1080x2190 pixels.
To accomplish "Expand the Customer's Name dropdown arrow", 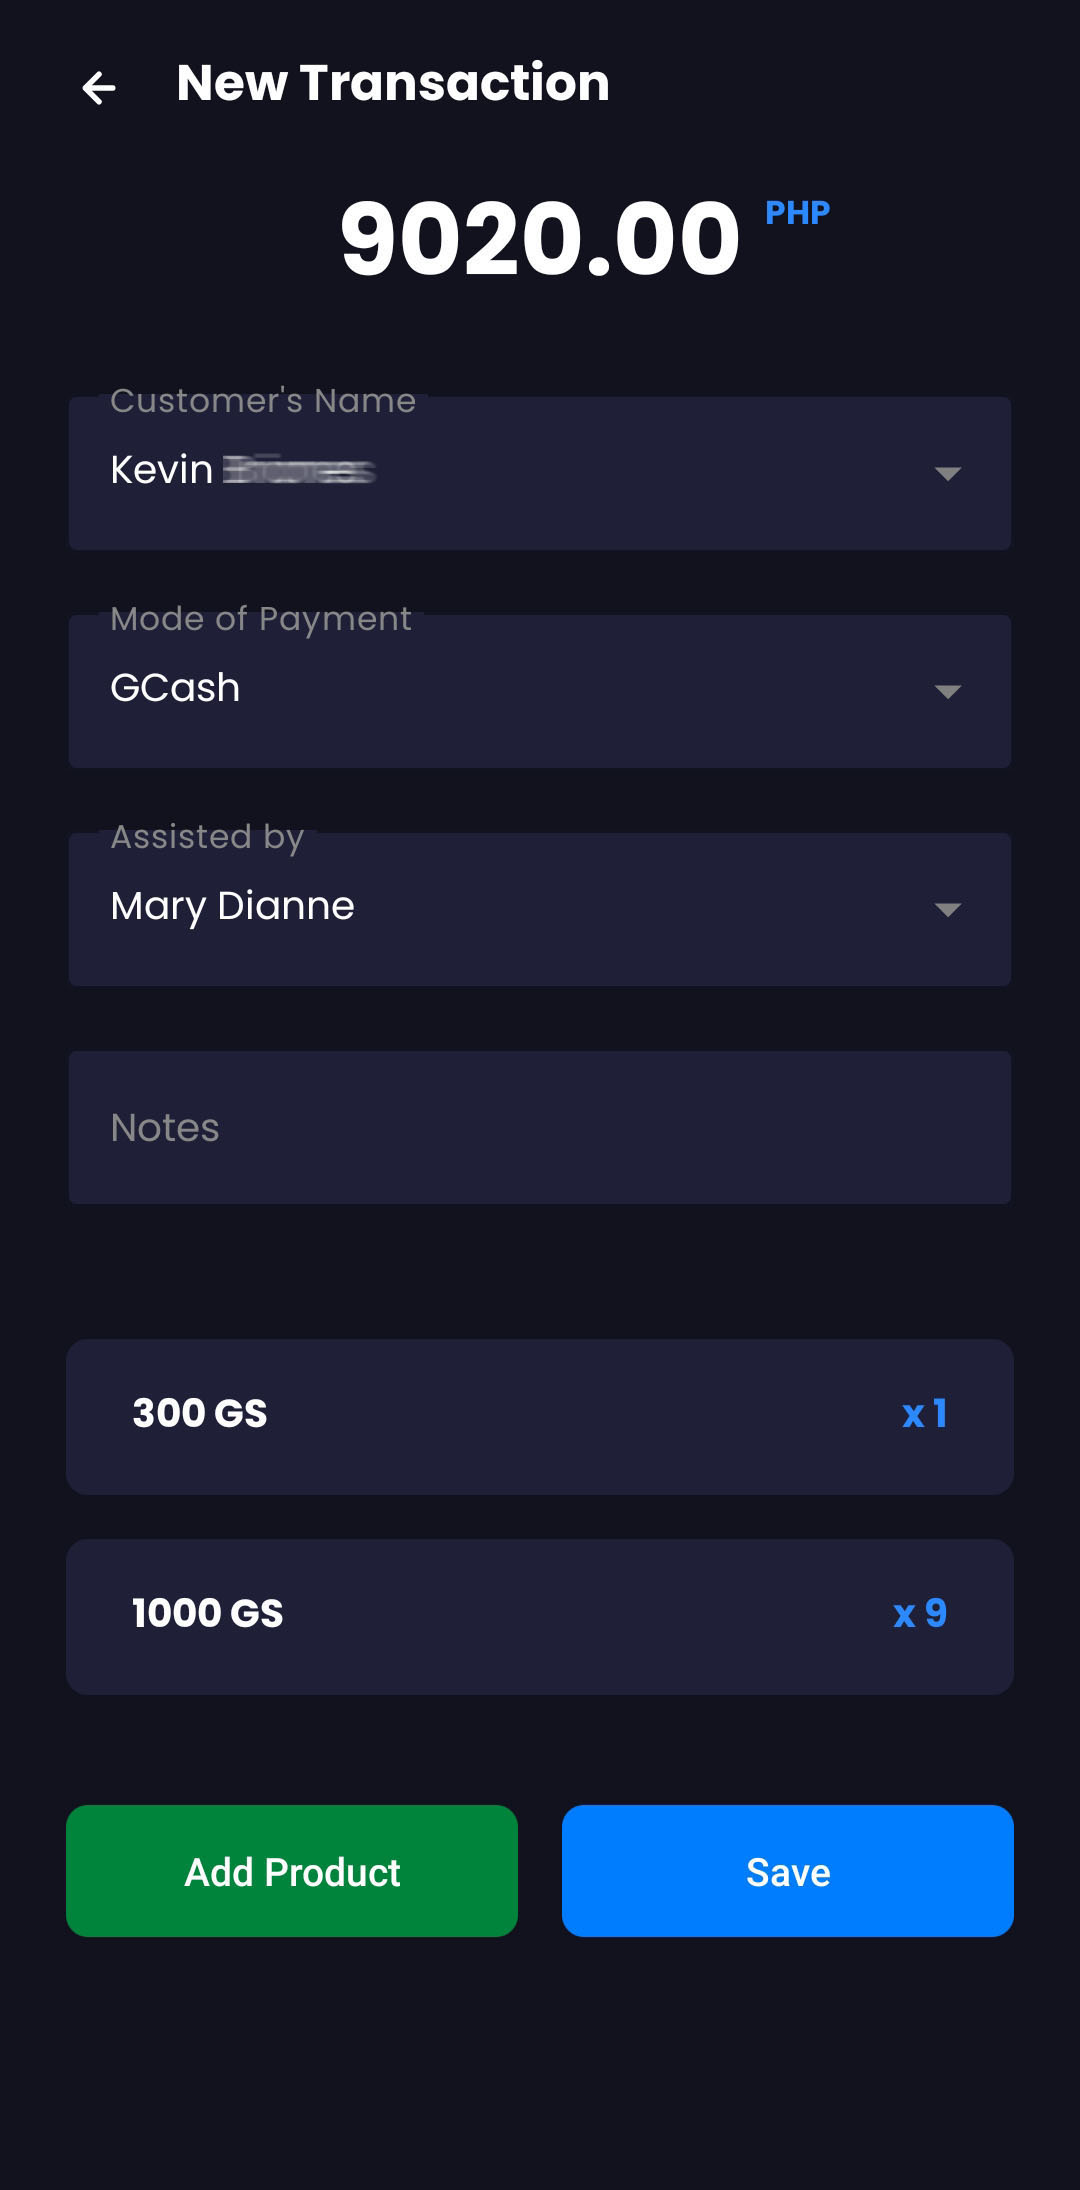I will (x=947, y=473).
